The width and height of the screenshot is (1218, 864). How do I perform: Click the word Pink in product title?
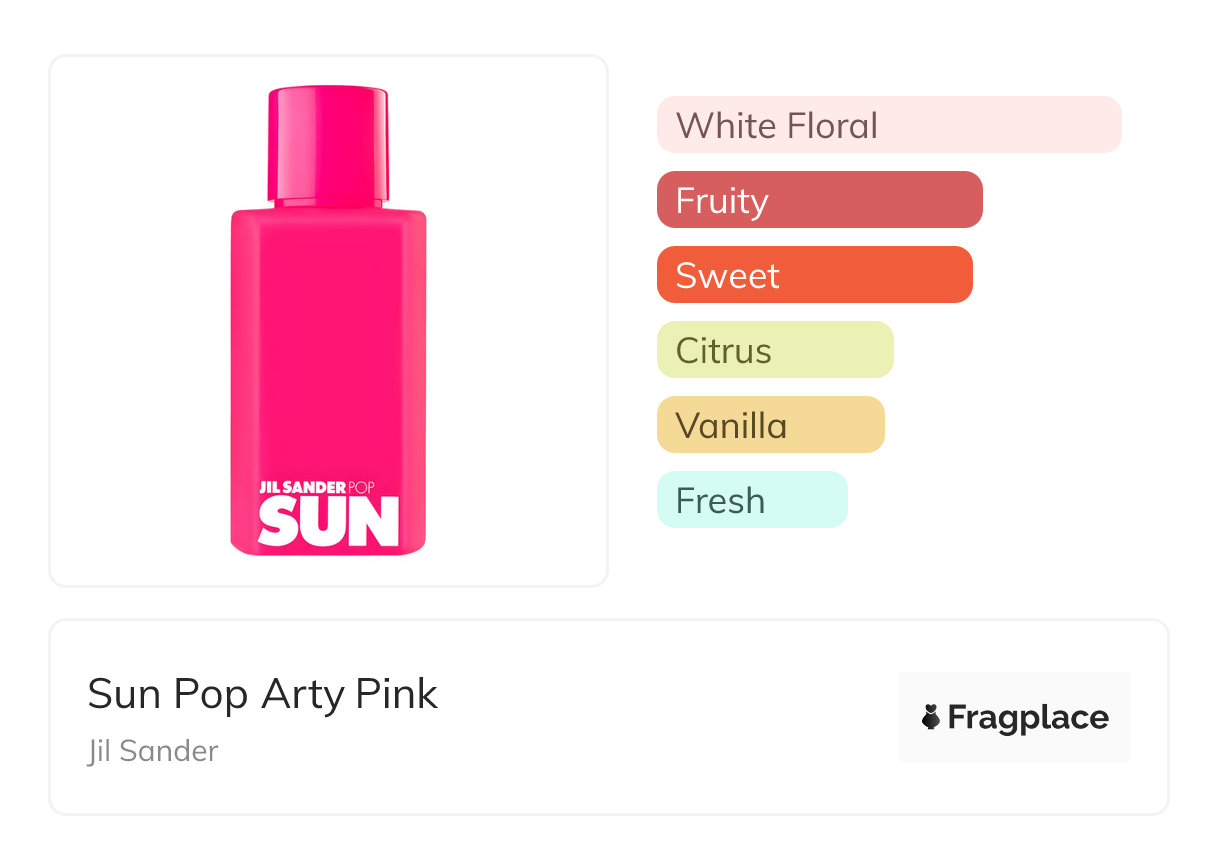coord(397,693)
